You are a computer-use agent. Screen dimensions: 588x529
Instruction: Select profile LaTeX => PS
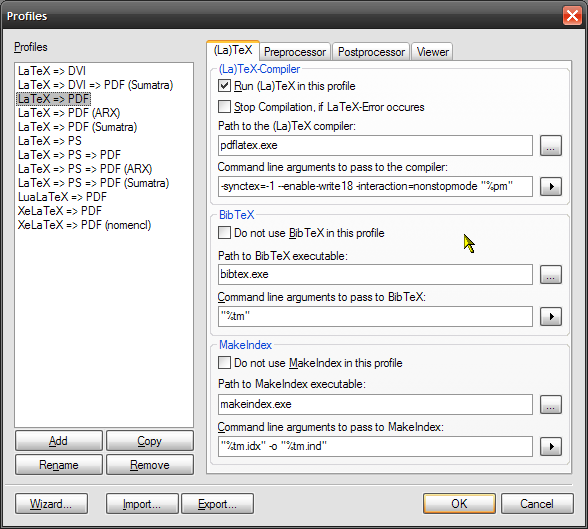50,141
